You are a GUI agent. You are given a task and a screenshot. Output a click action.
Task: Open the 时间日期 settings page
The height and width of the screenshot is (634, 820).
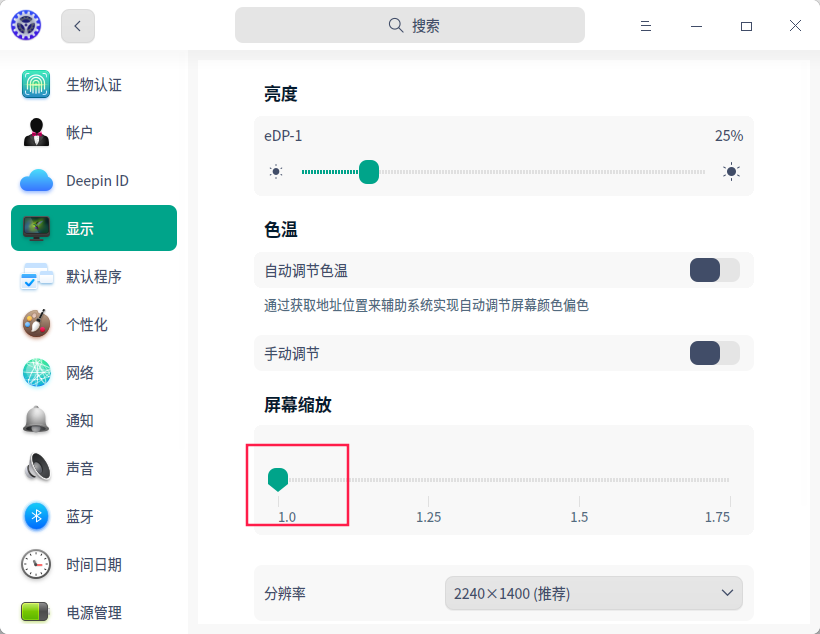(94, 564)
